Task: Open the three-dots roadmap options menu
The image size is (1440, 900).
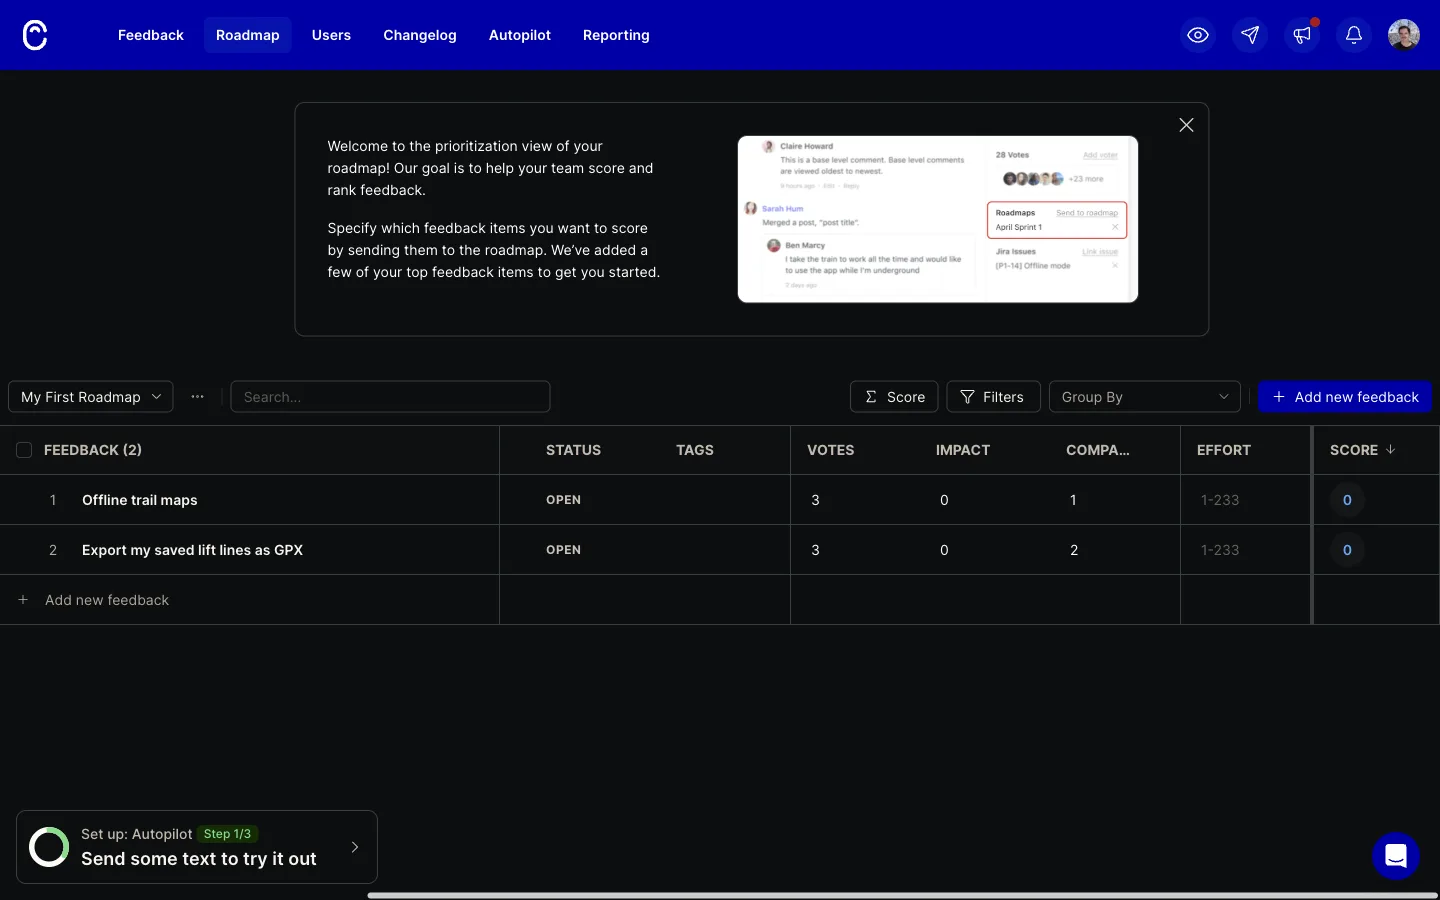Action: [198, 397]
